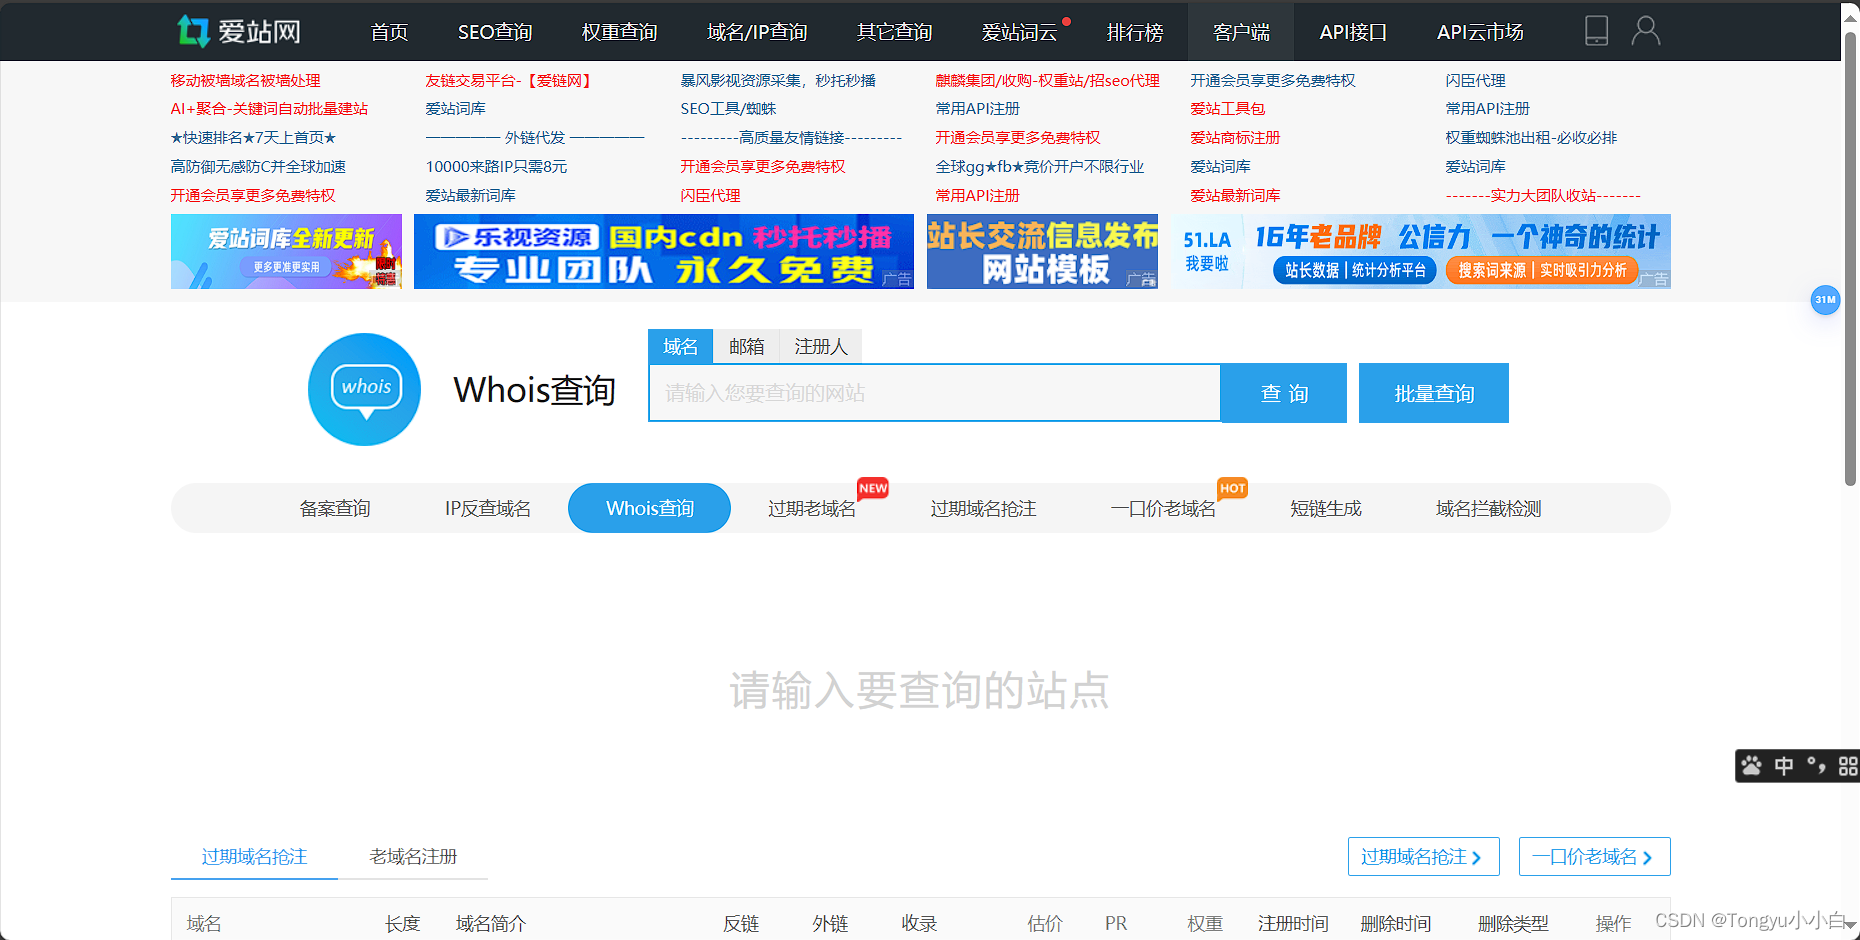Click the punctuation icon in floating toolbar
This screenshot has width=1860, height=940.
(1815, 766)
